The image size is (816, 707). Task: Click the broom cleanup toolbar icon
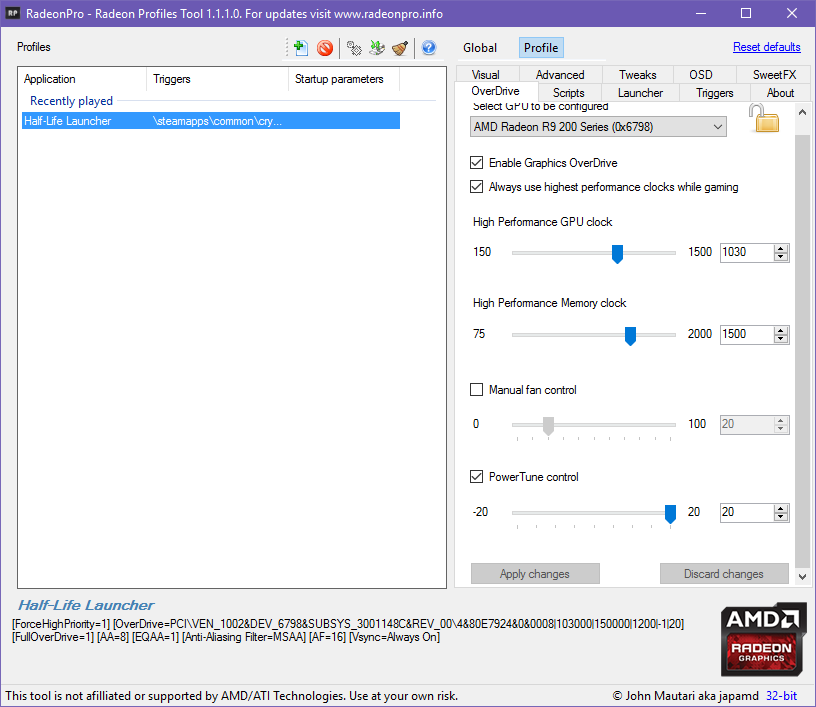pyautogui.click(x=400, y=48)
